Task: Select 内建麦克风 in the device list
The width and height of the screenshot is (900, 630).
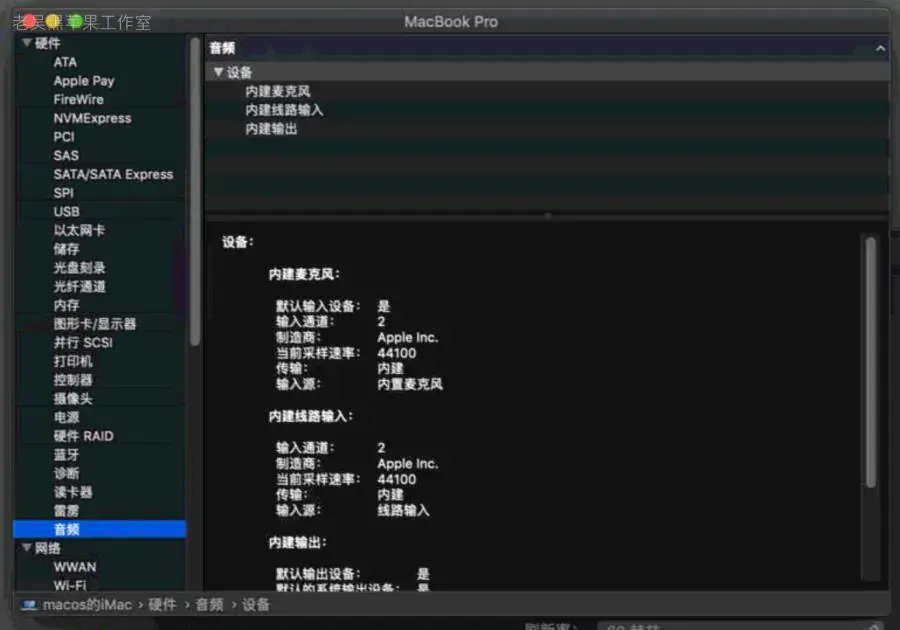Action: [x=278, y=91]
